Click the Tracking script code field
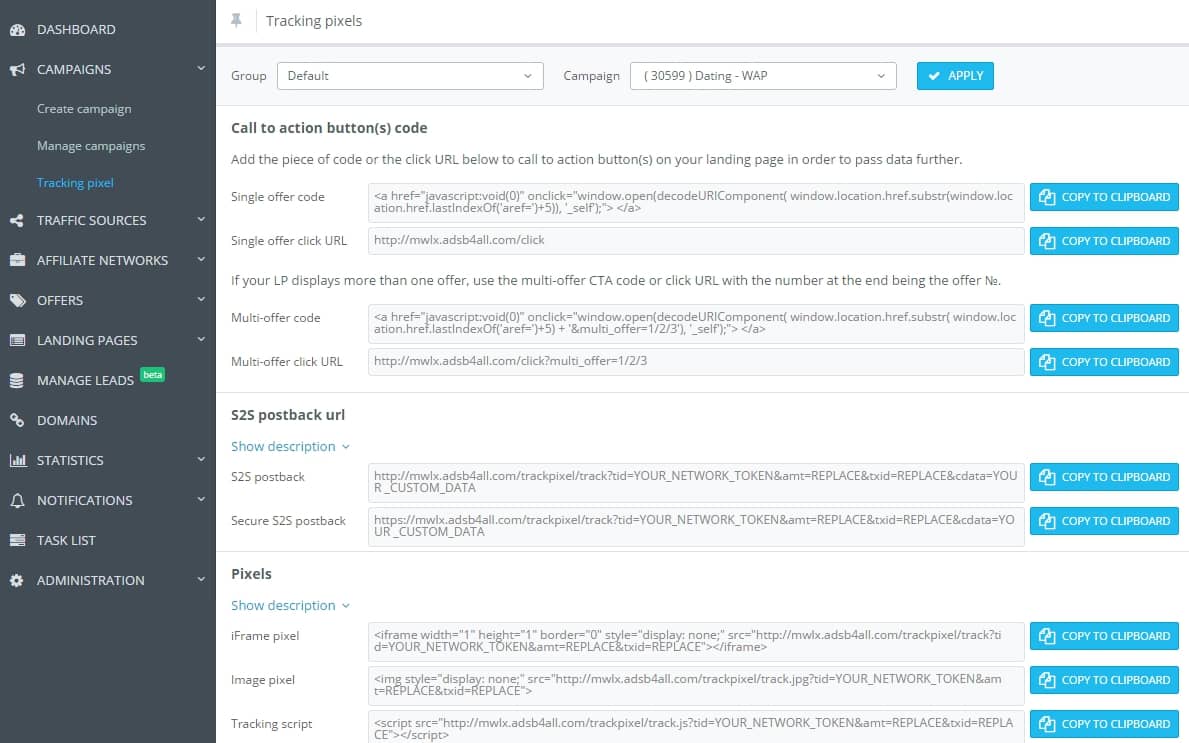Viewport: 1189px width, 743px height. coord(696,726)
